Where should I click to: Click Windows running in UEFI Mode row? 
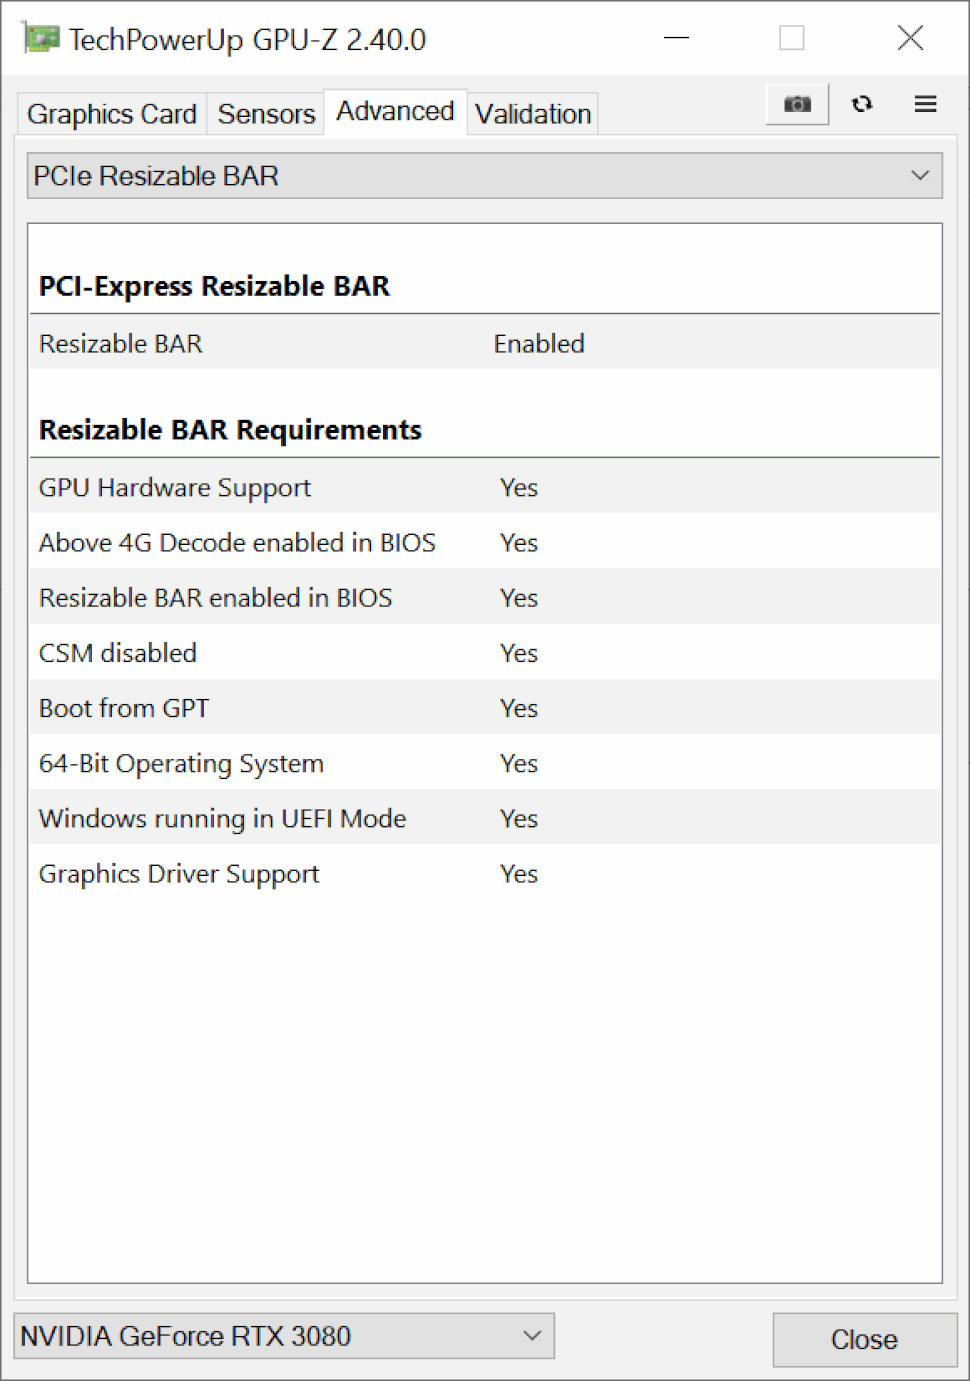pos(485,818)
